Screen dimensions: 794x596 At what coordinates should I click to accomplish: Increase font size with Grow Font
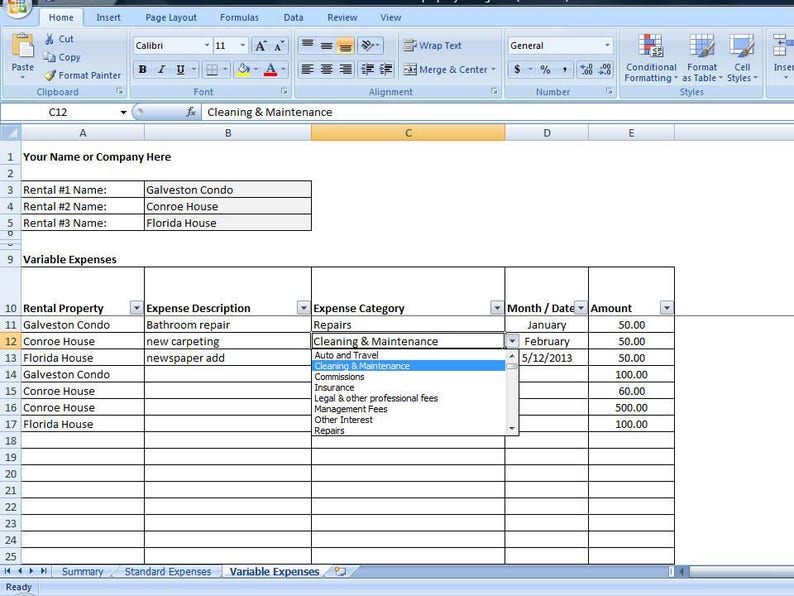[261, 46]
